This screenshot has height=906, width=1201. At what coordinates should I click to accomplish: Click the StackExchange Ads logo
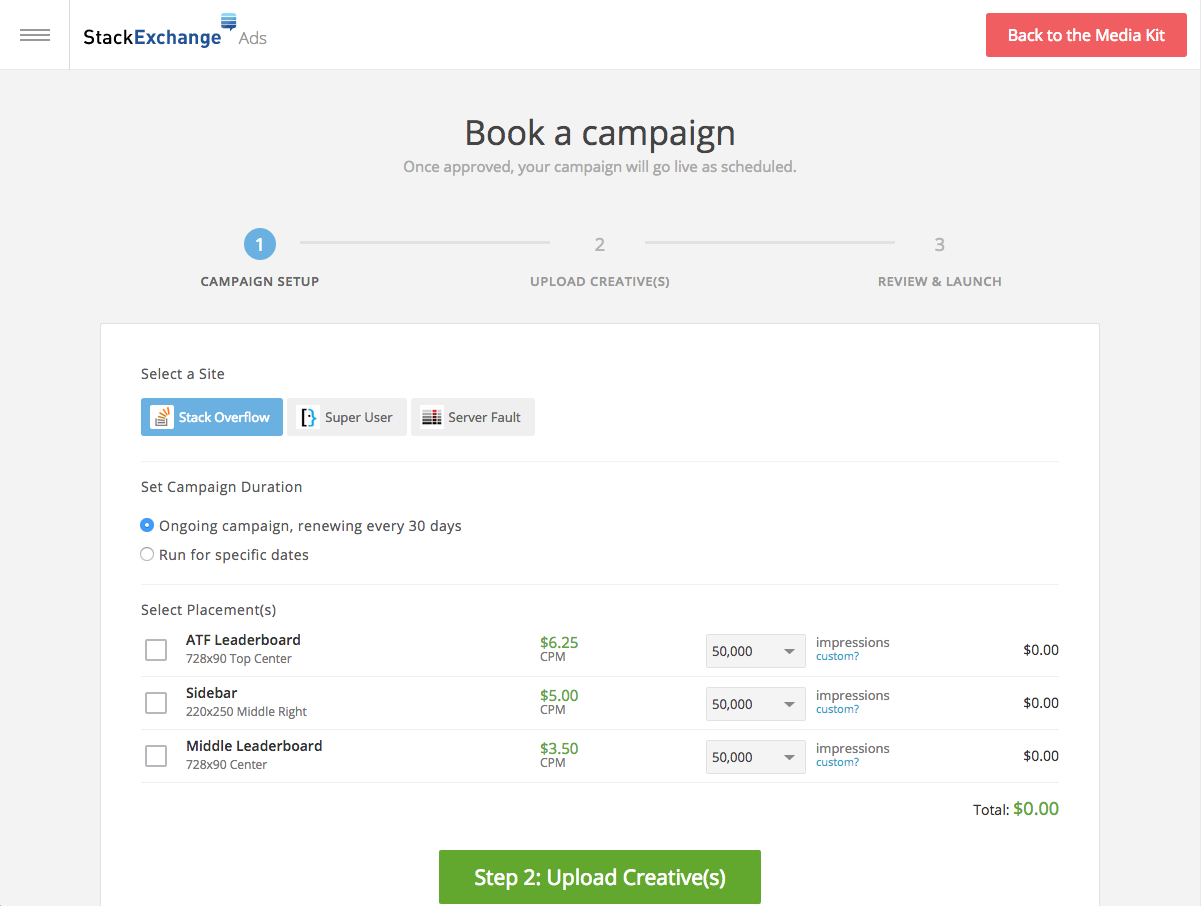(x=175, y=32)
